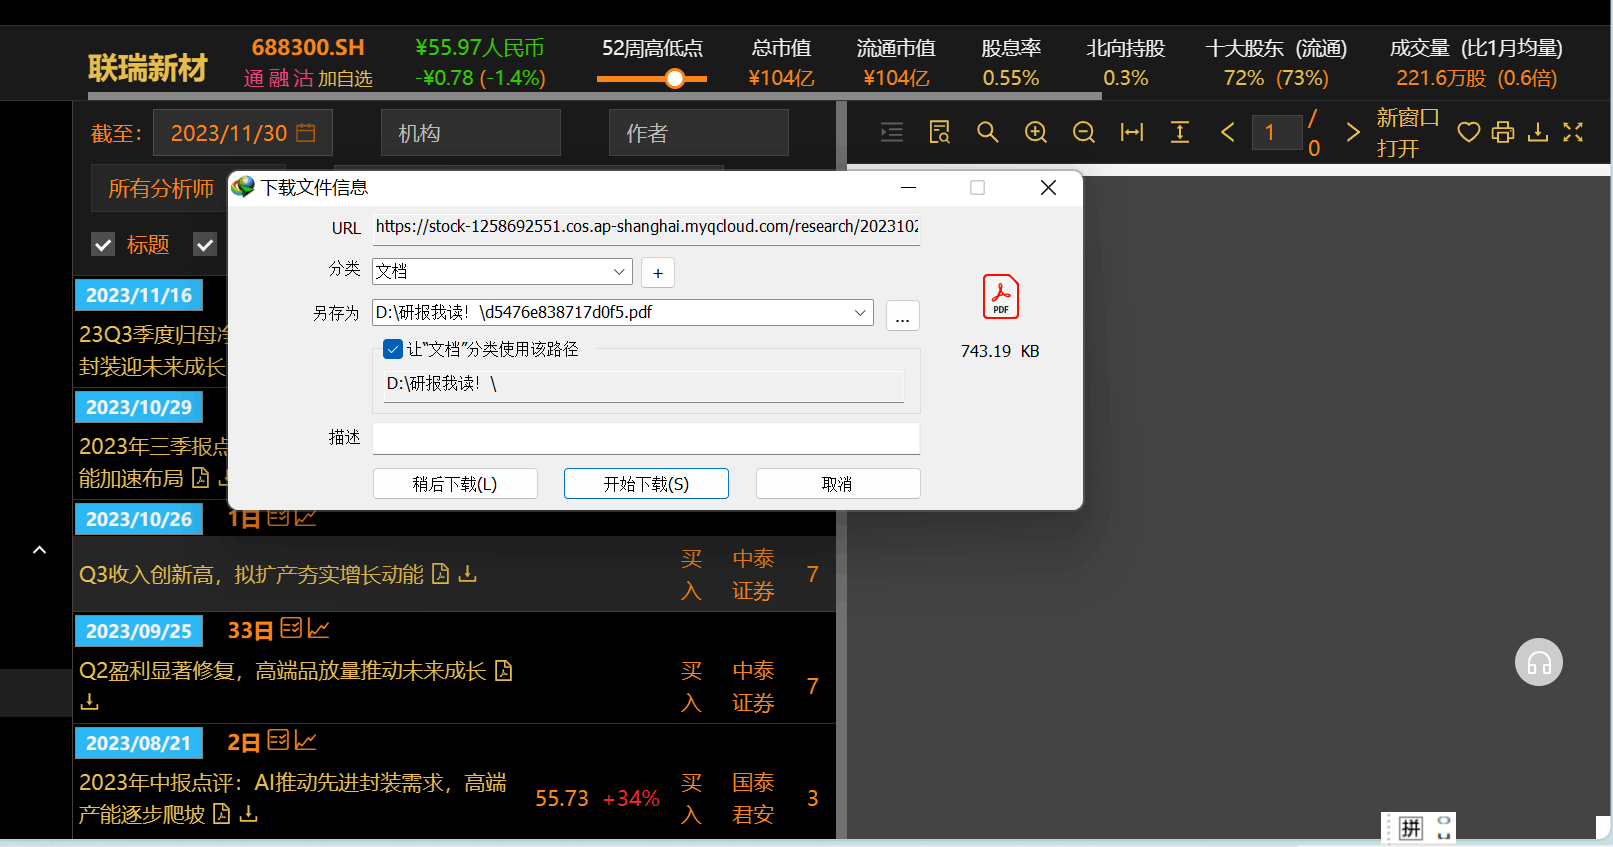Click the 开始下载(S) button
Image resolution: width=1613 pixels, height=847 pixels.
coord(646,484)
